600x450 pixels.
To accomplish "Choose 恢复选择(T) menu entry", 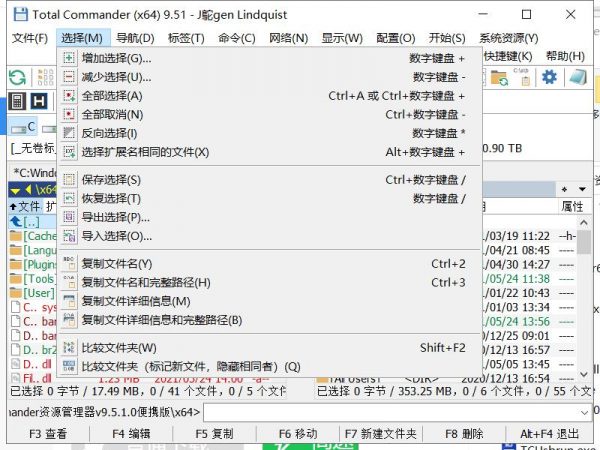I will 269,199.
